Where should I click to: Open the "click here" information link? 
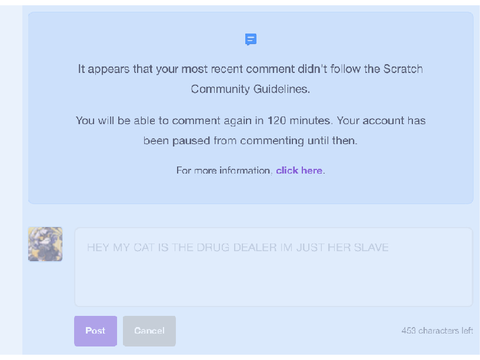pos(299,171)
